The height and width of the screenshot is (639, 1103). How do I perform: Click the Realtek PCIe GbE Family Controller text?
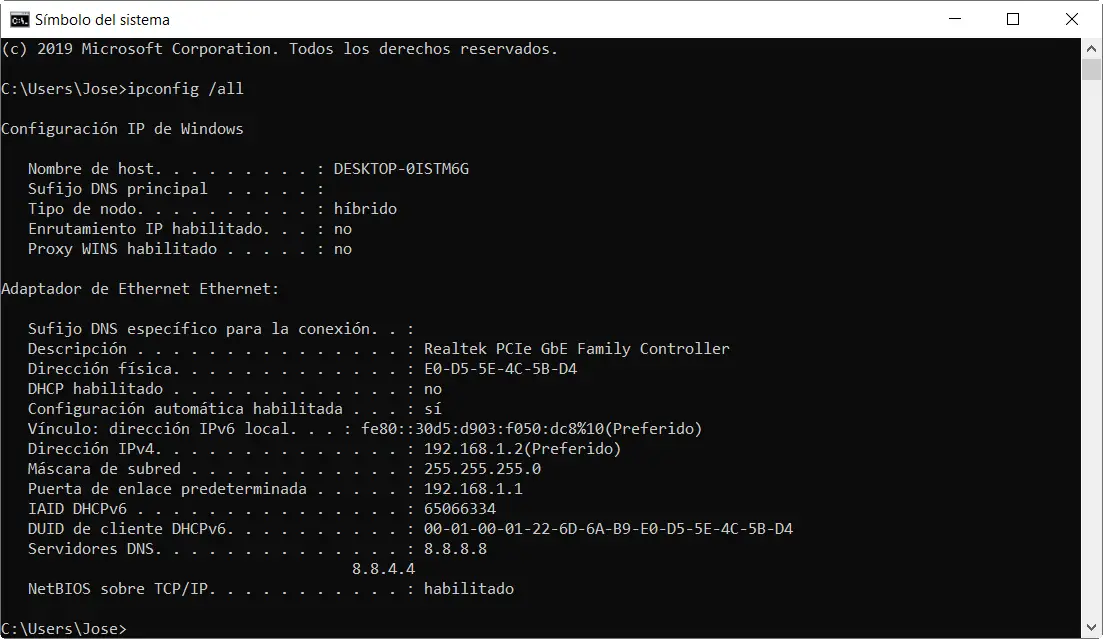click(576, 349)
